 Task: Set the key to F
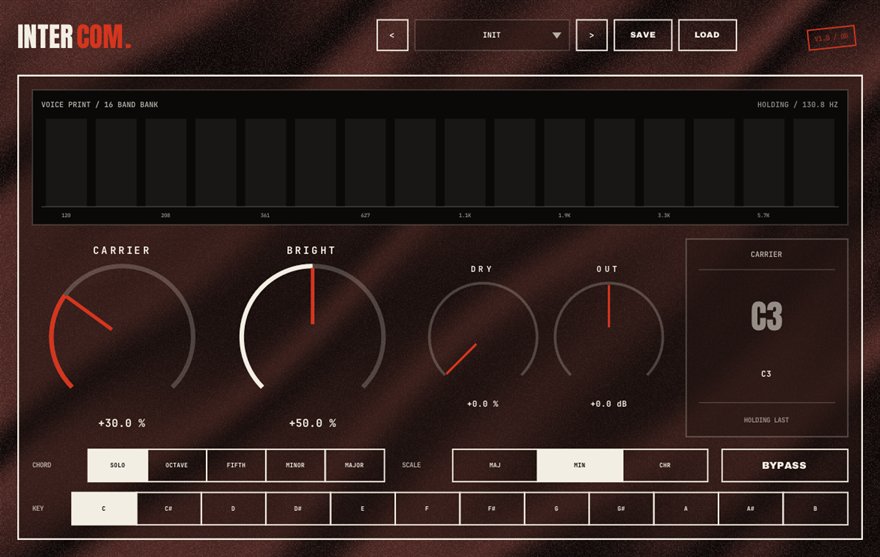click(427, 509)
